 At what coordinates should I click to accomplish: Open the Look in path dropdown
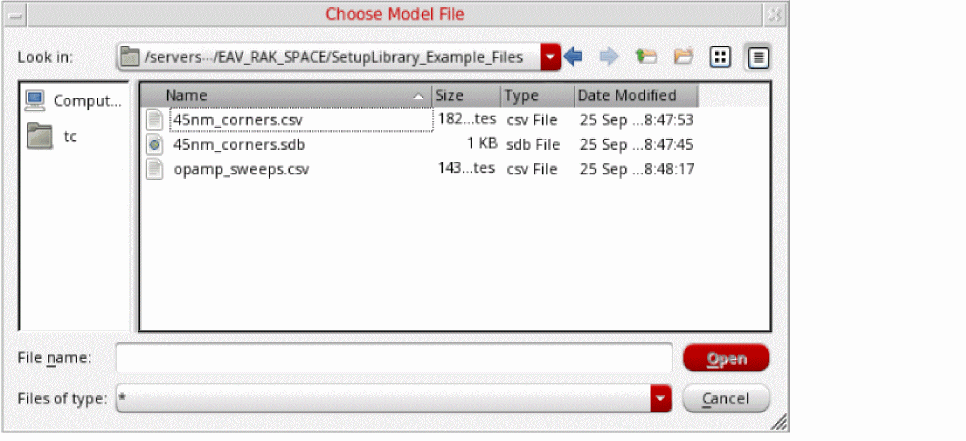pos(550,57)
